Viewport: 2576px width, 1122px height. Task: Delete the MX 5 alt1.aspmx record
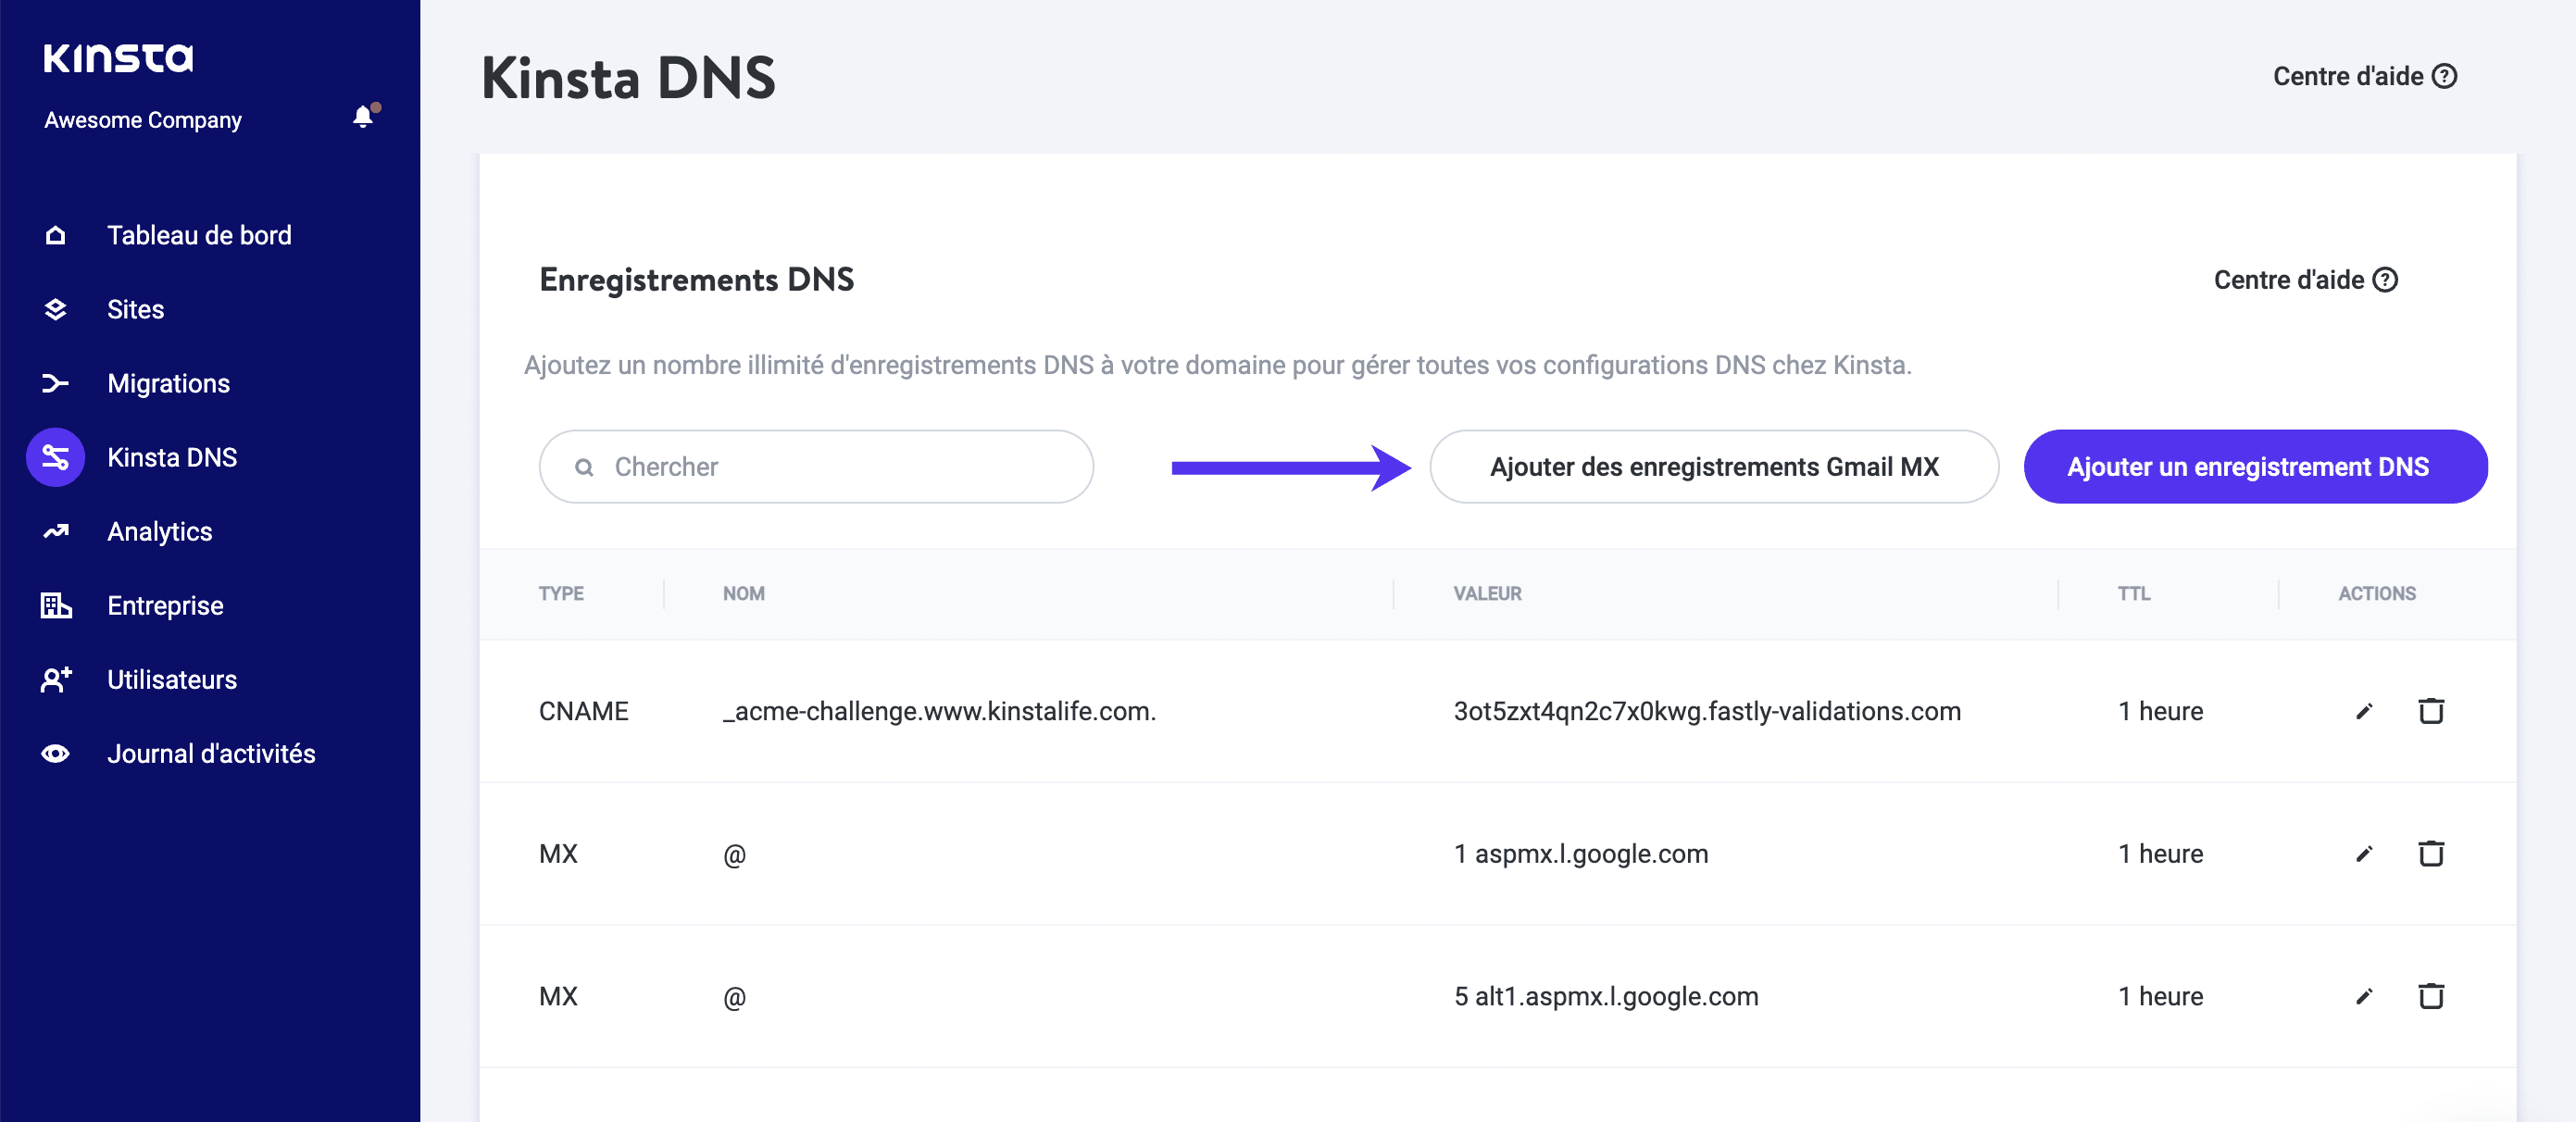click(x=2431, y=996)
